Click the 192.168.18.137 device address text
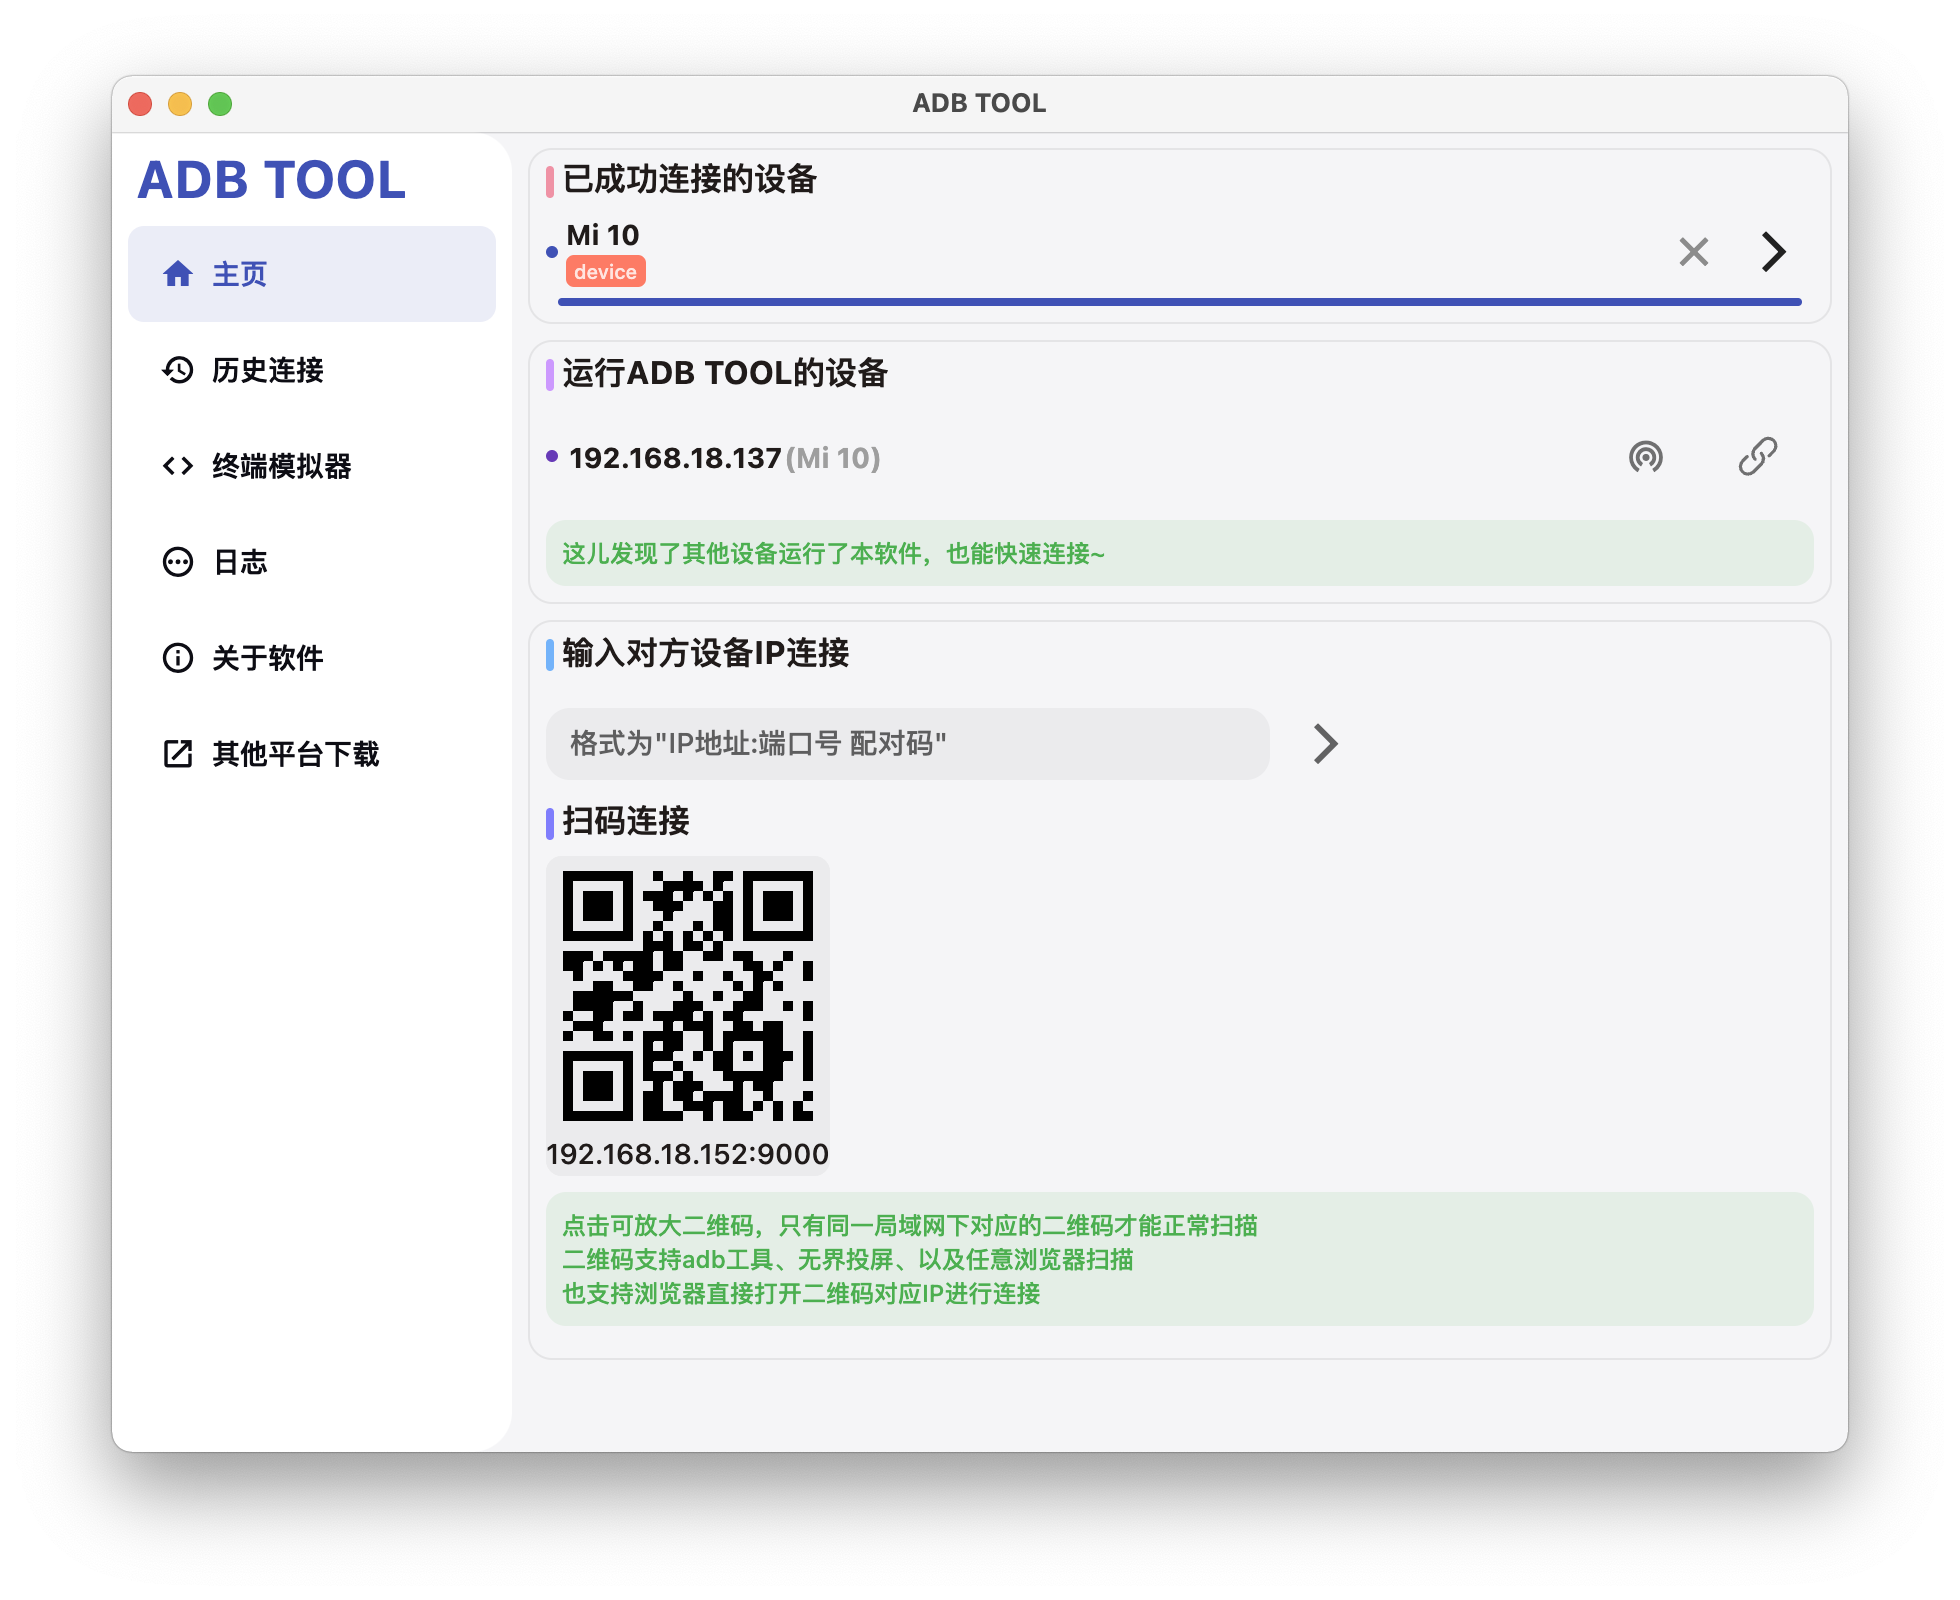The height and width of the screenshot is (1600, 1960). tap(675, 458)
